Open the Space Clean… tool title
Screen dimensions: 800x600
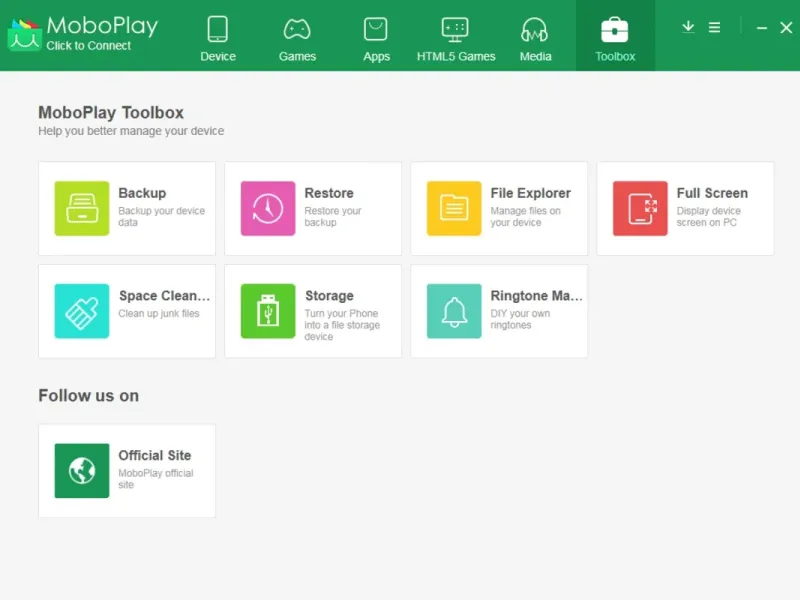(x=164, y=296)
